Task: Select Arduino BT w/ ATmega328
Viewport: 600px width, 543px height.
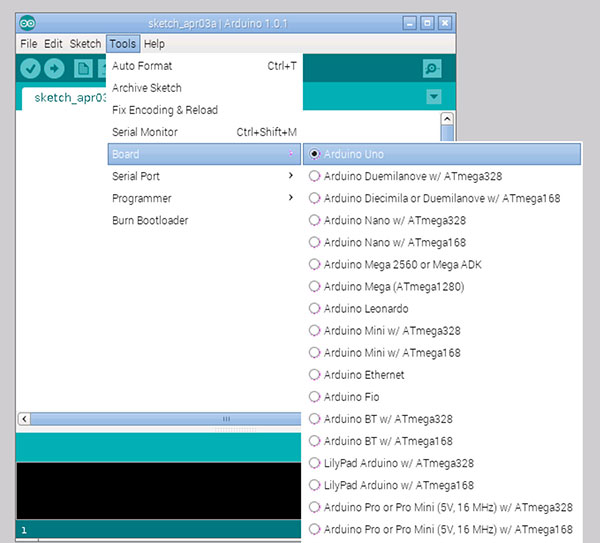Action: [x=442, y=419]
